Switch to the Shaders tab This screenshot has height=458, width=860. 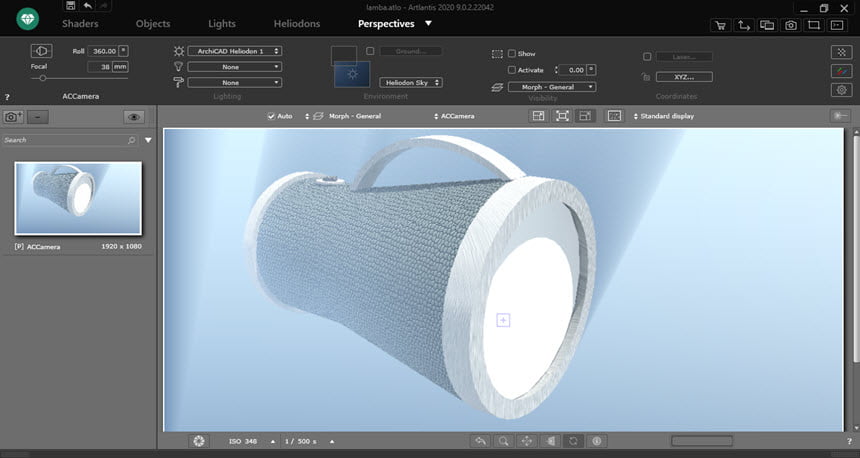coord(80,24)
